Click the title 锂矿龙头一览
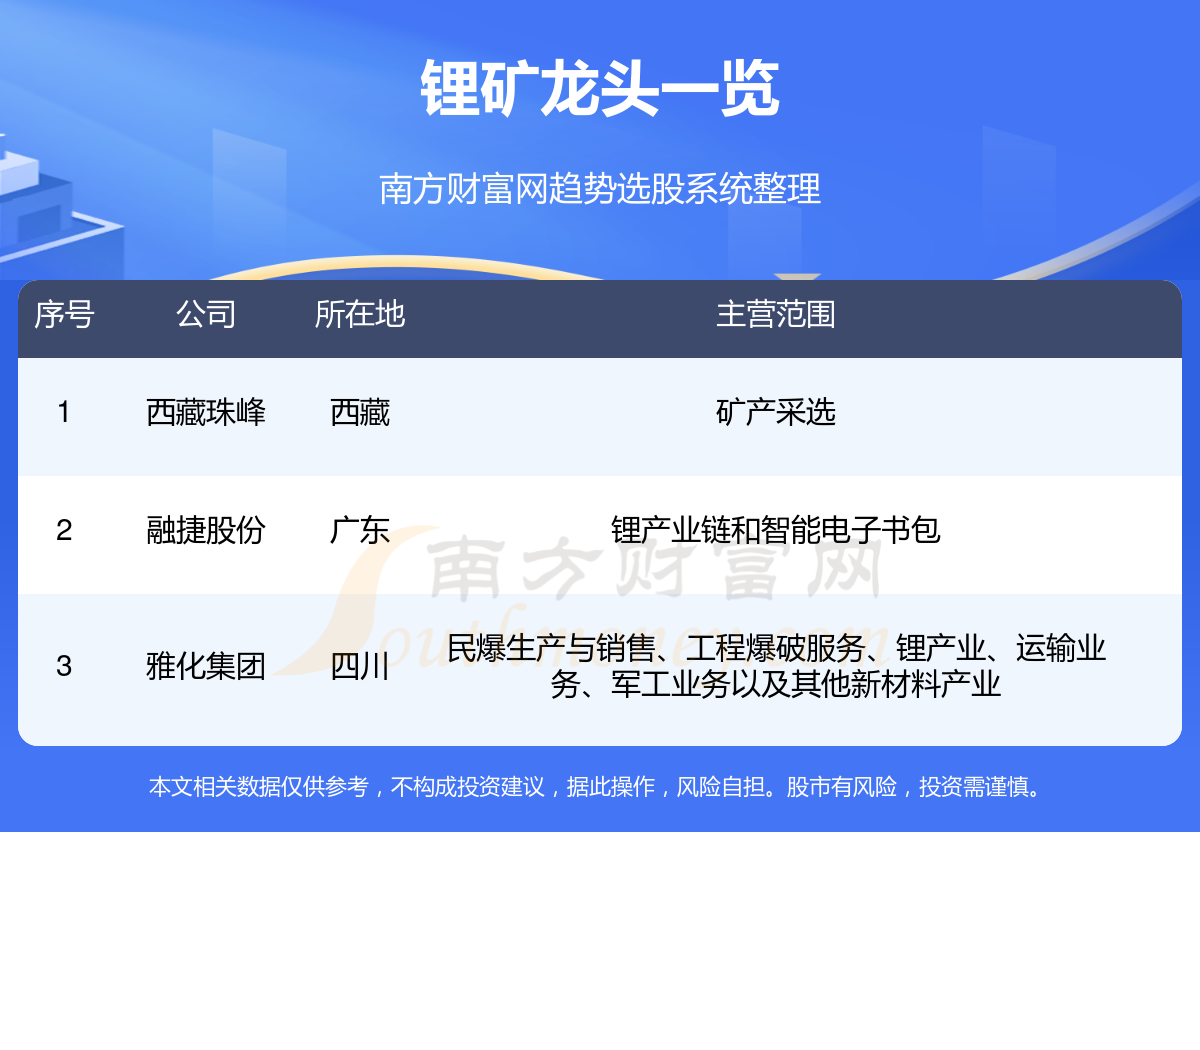1200x1050 pixels. (600, 89)
